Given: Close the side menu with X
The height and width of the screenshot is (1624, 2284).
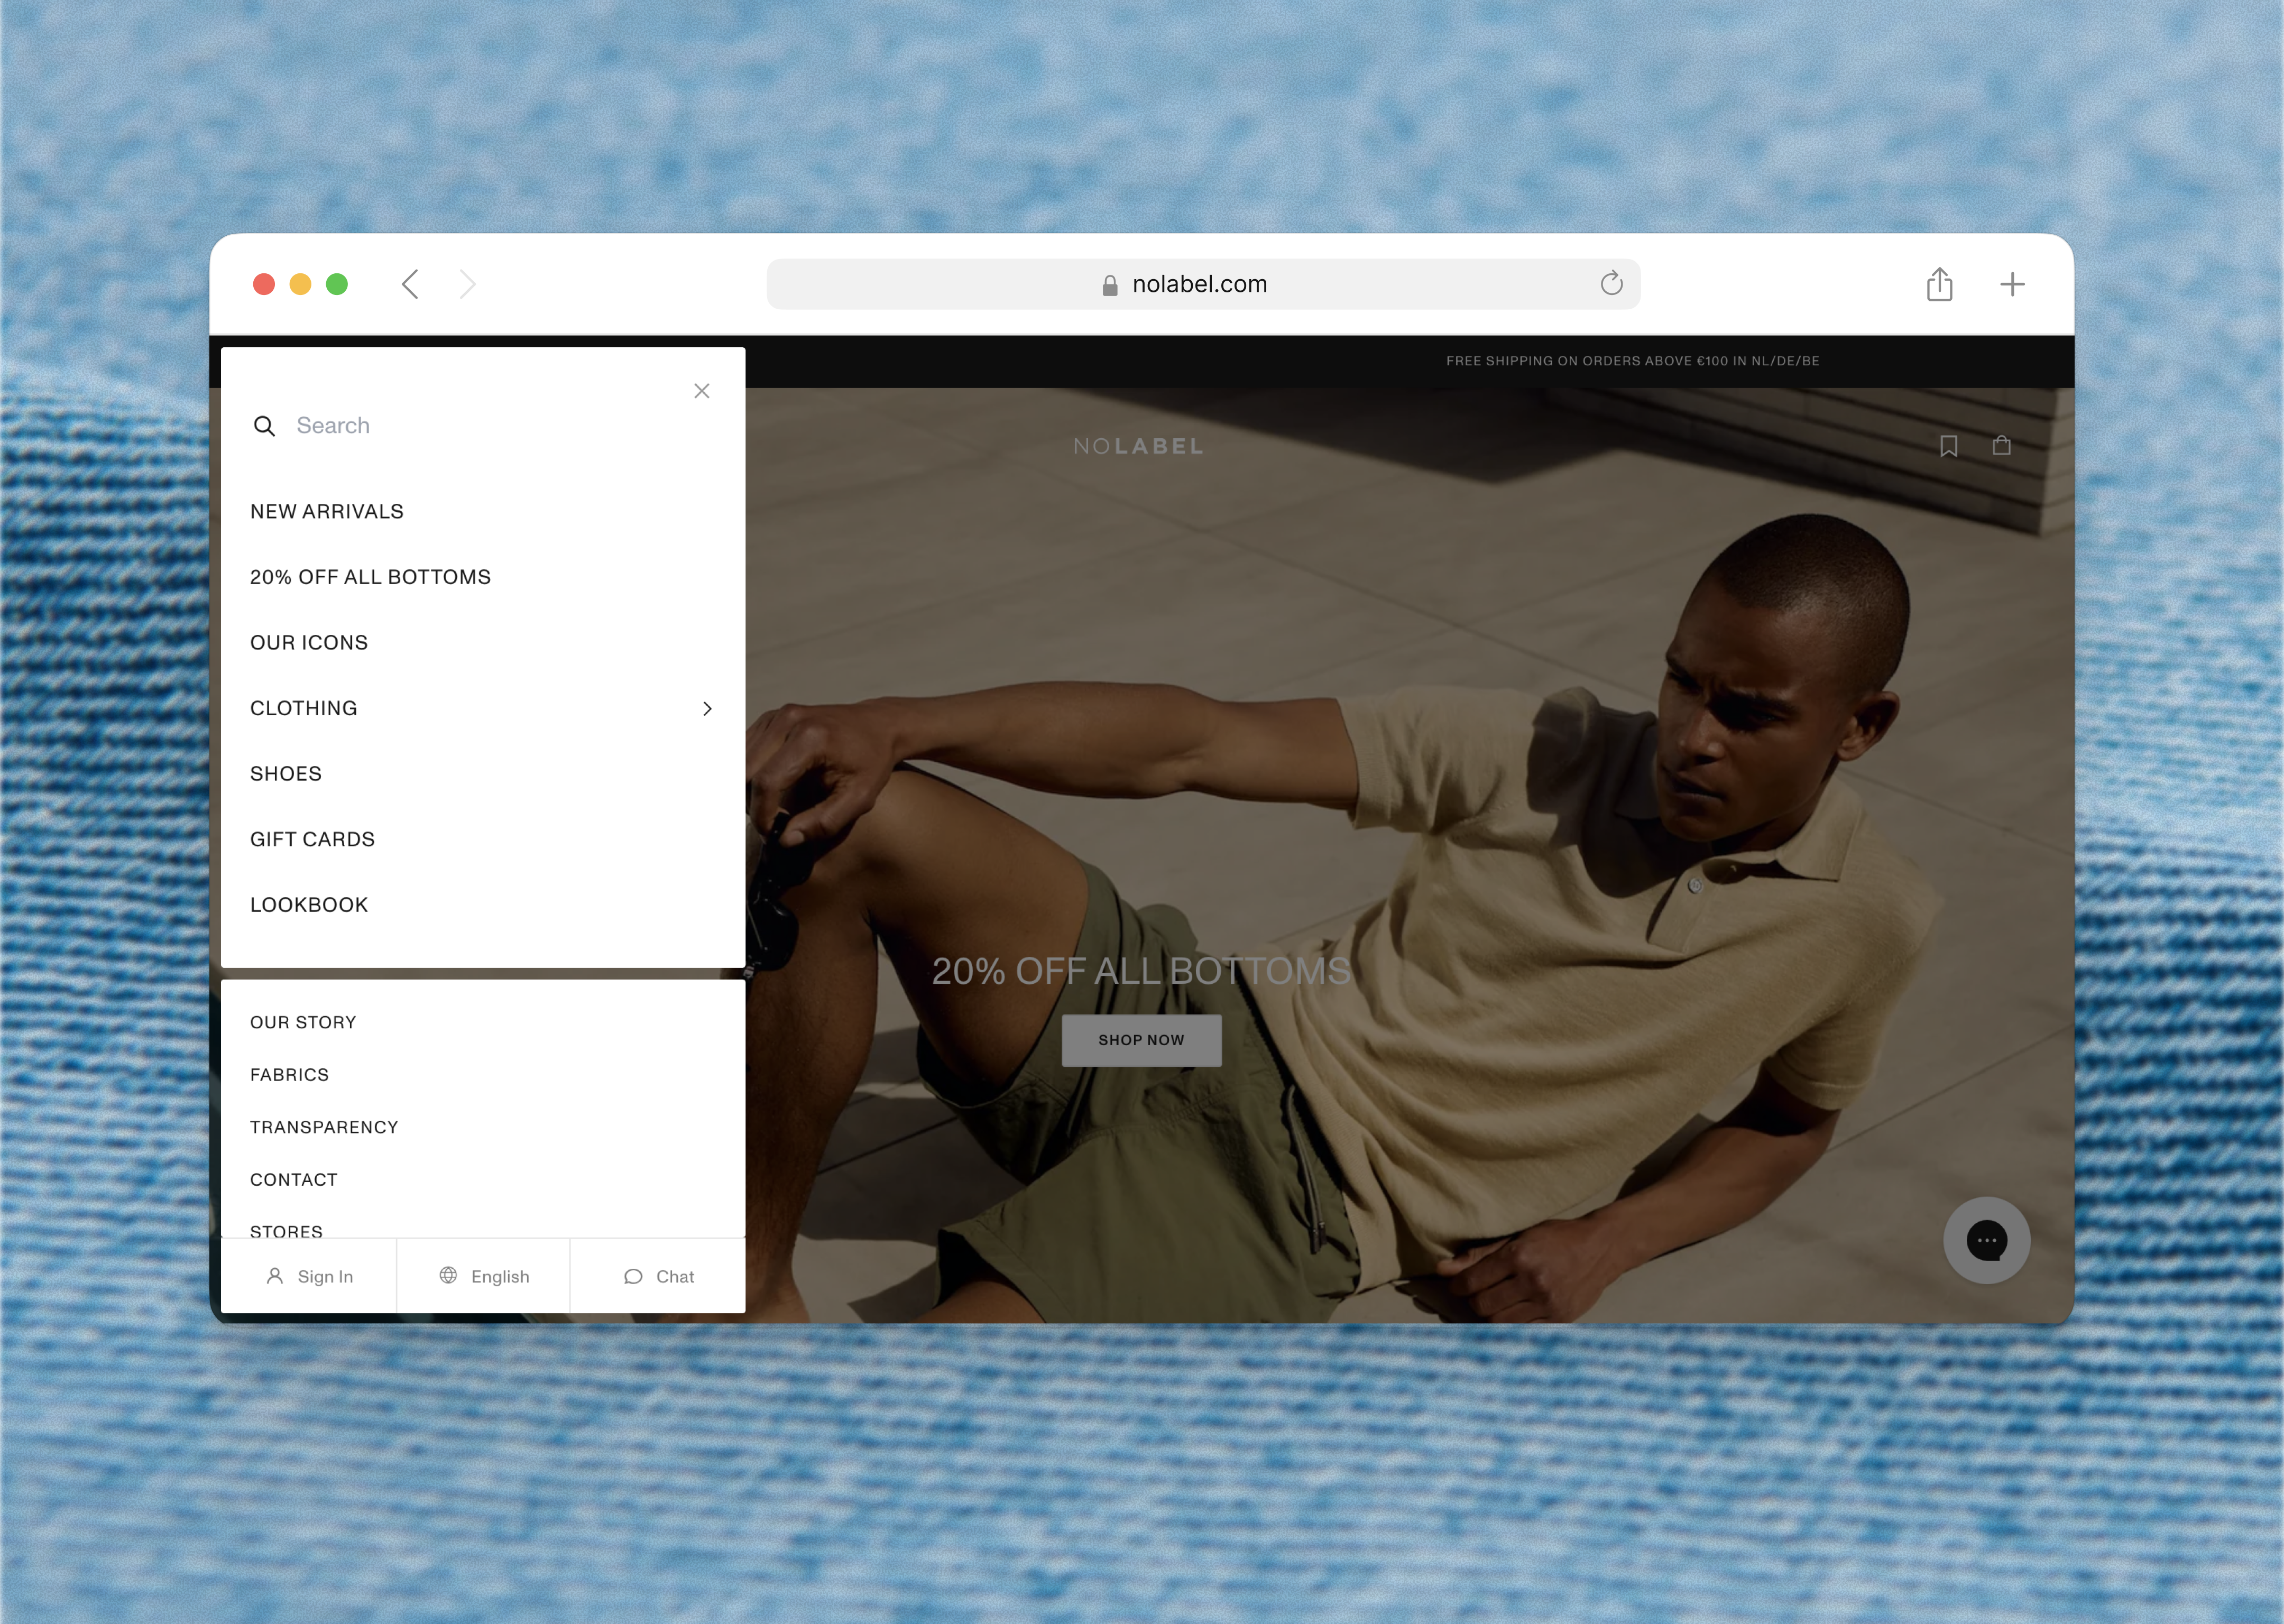Looking at the screenshot, I should click(702, 391).
